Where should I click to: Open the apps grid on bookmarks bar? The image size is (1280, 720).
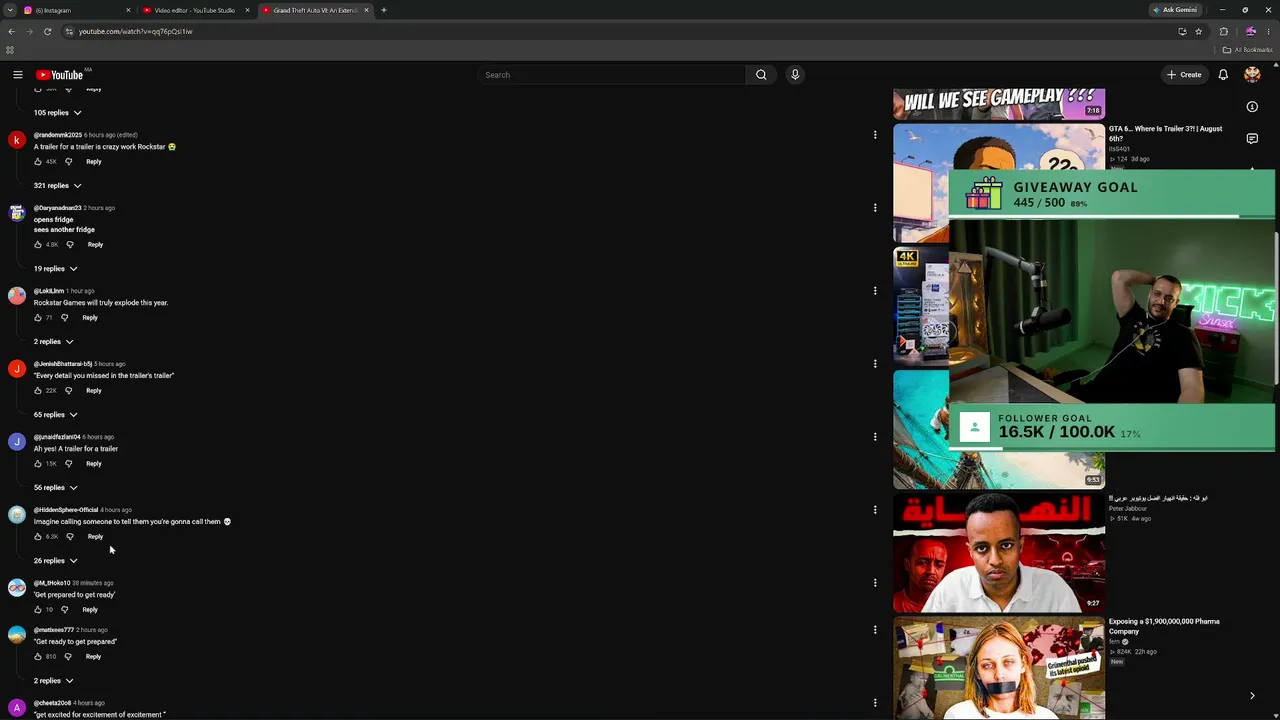pos(10,50)
